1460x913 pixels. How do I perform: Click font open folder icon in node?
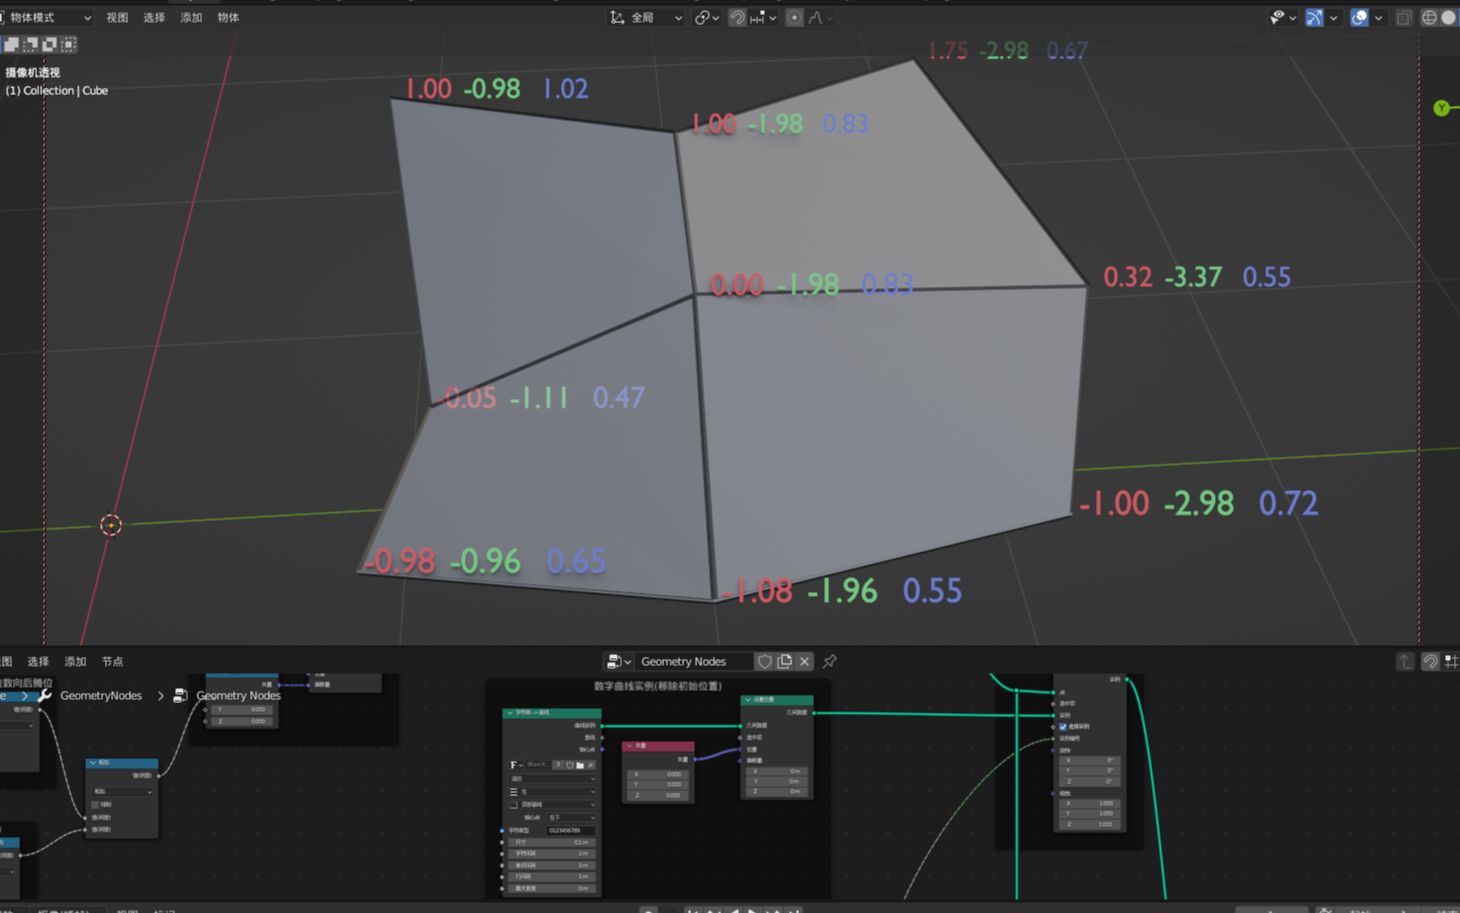[580, 765]
